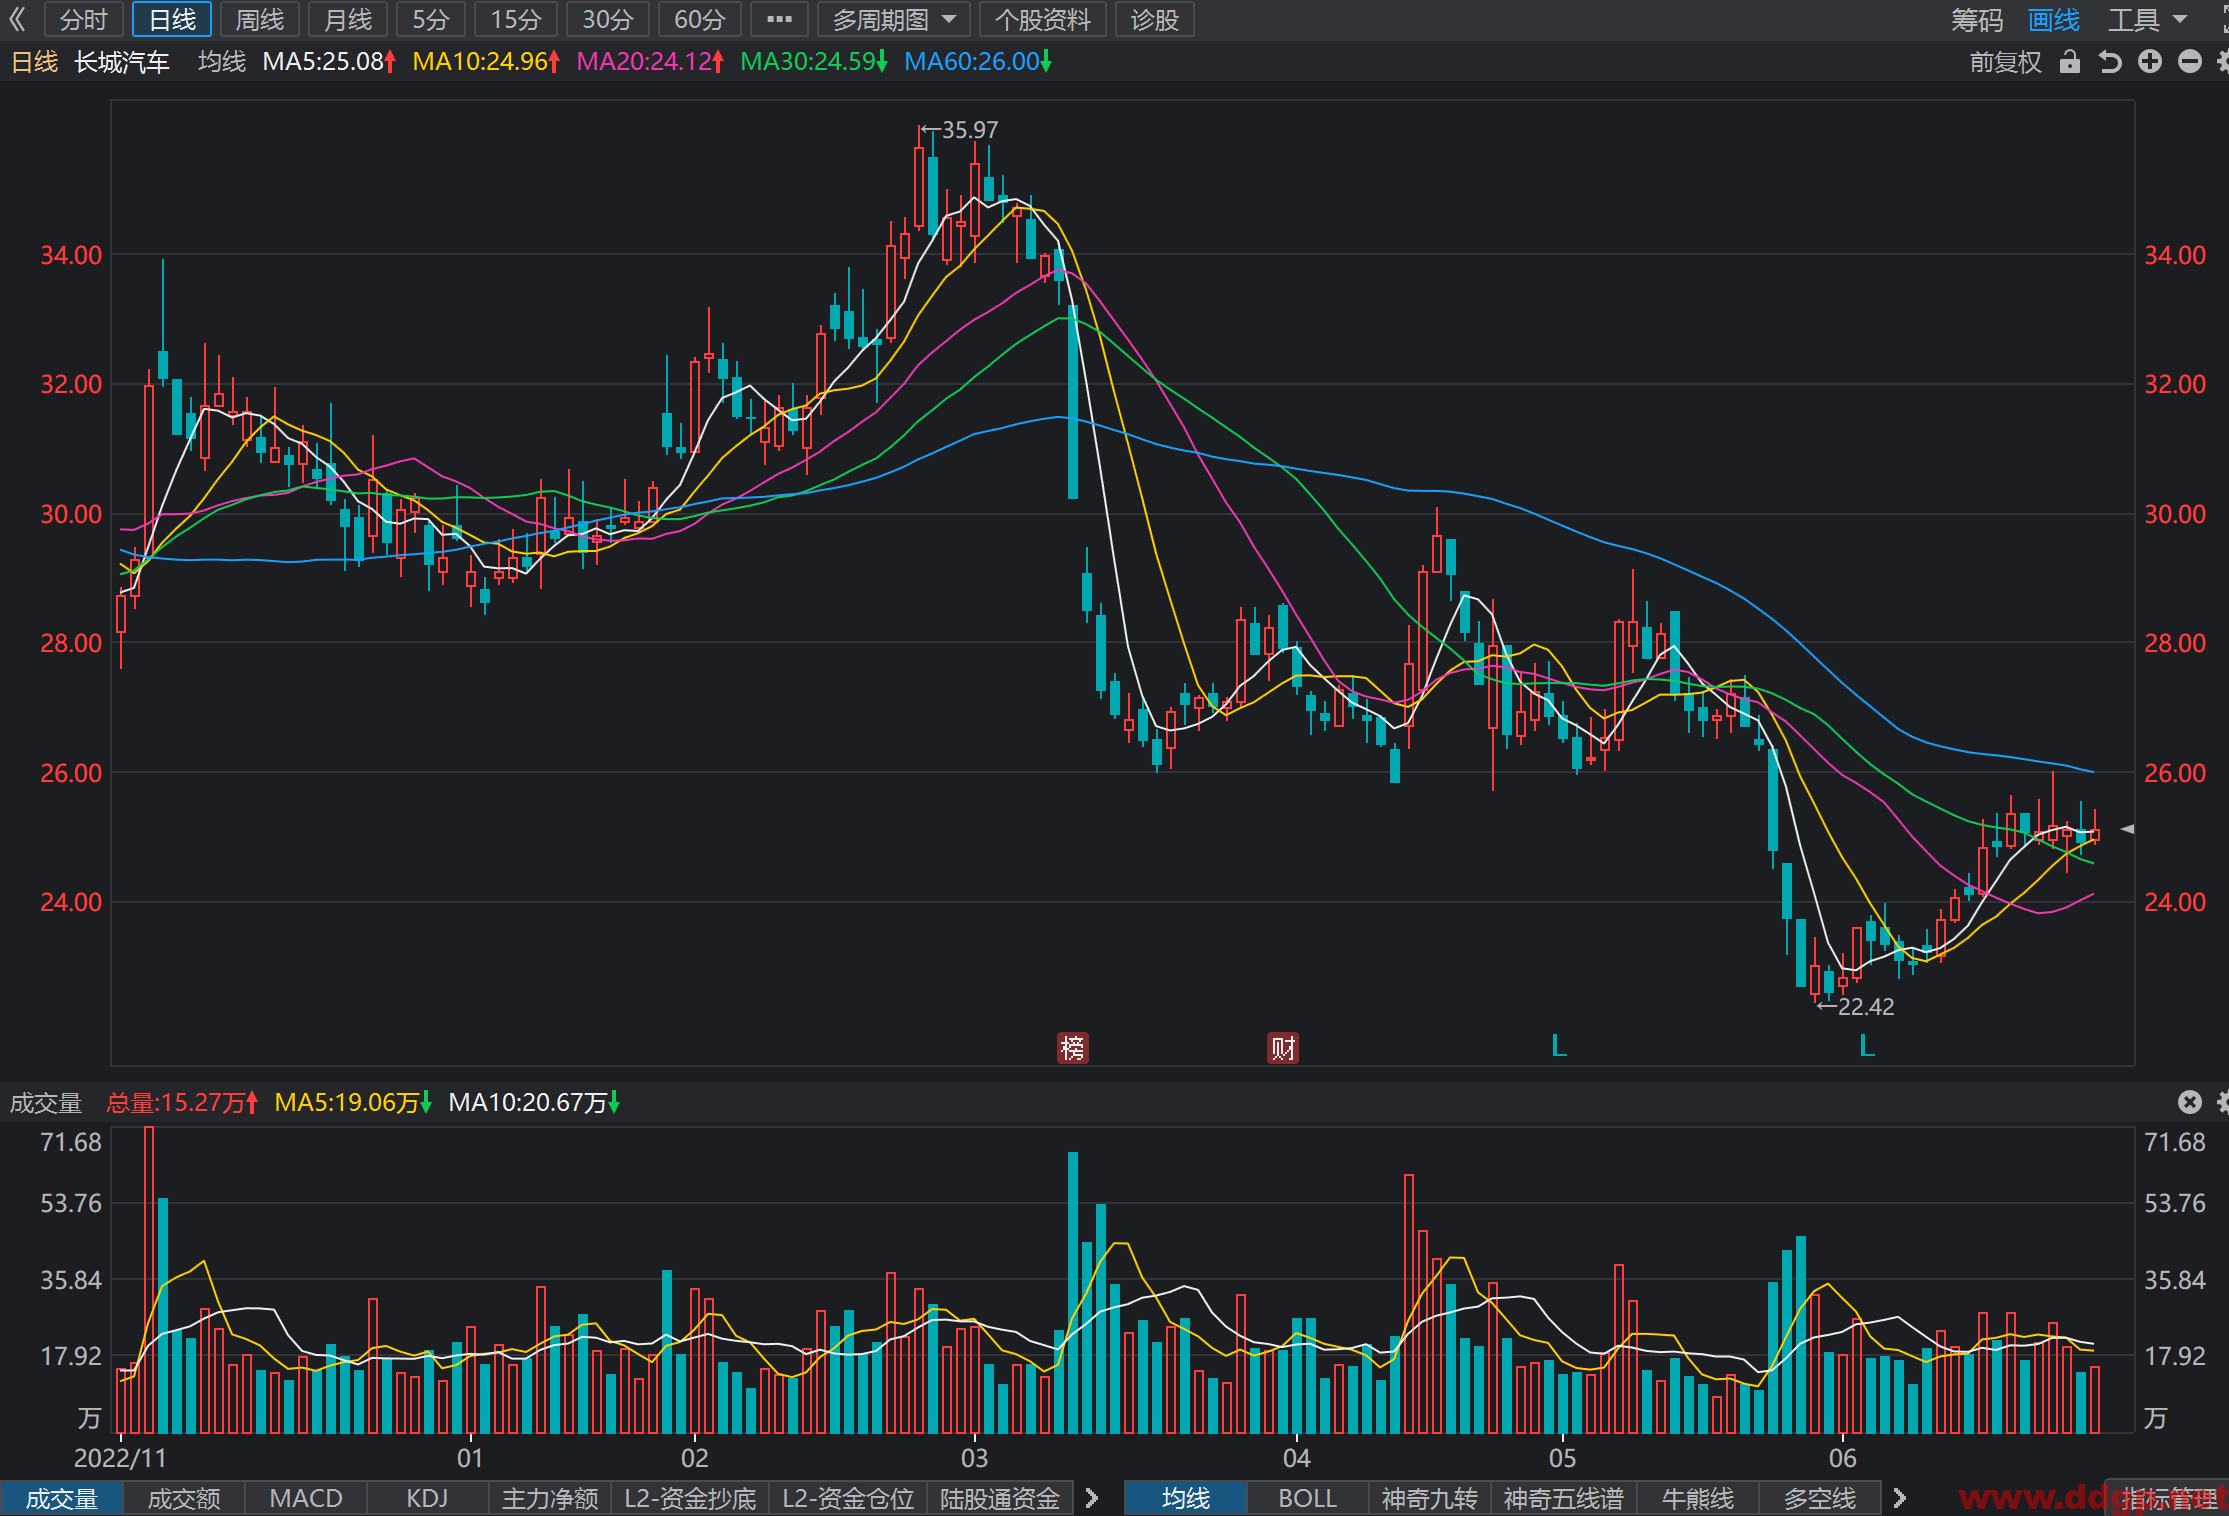The width and height of the screenshot is (2229, 1516).
Task: Switch to the MACD indicator tab
Action: [306, 1498]
